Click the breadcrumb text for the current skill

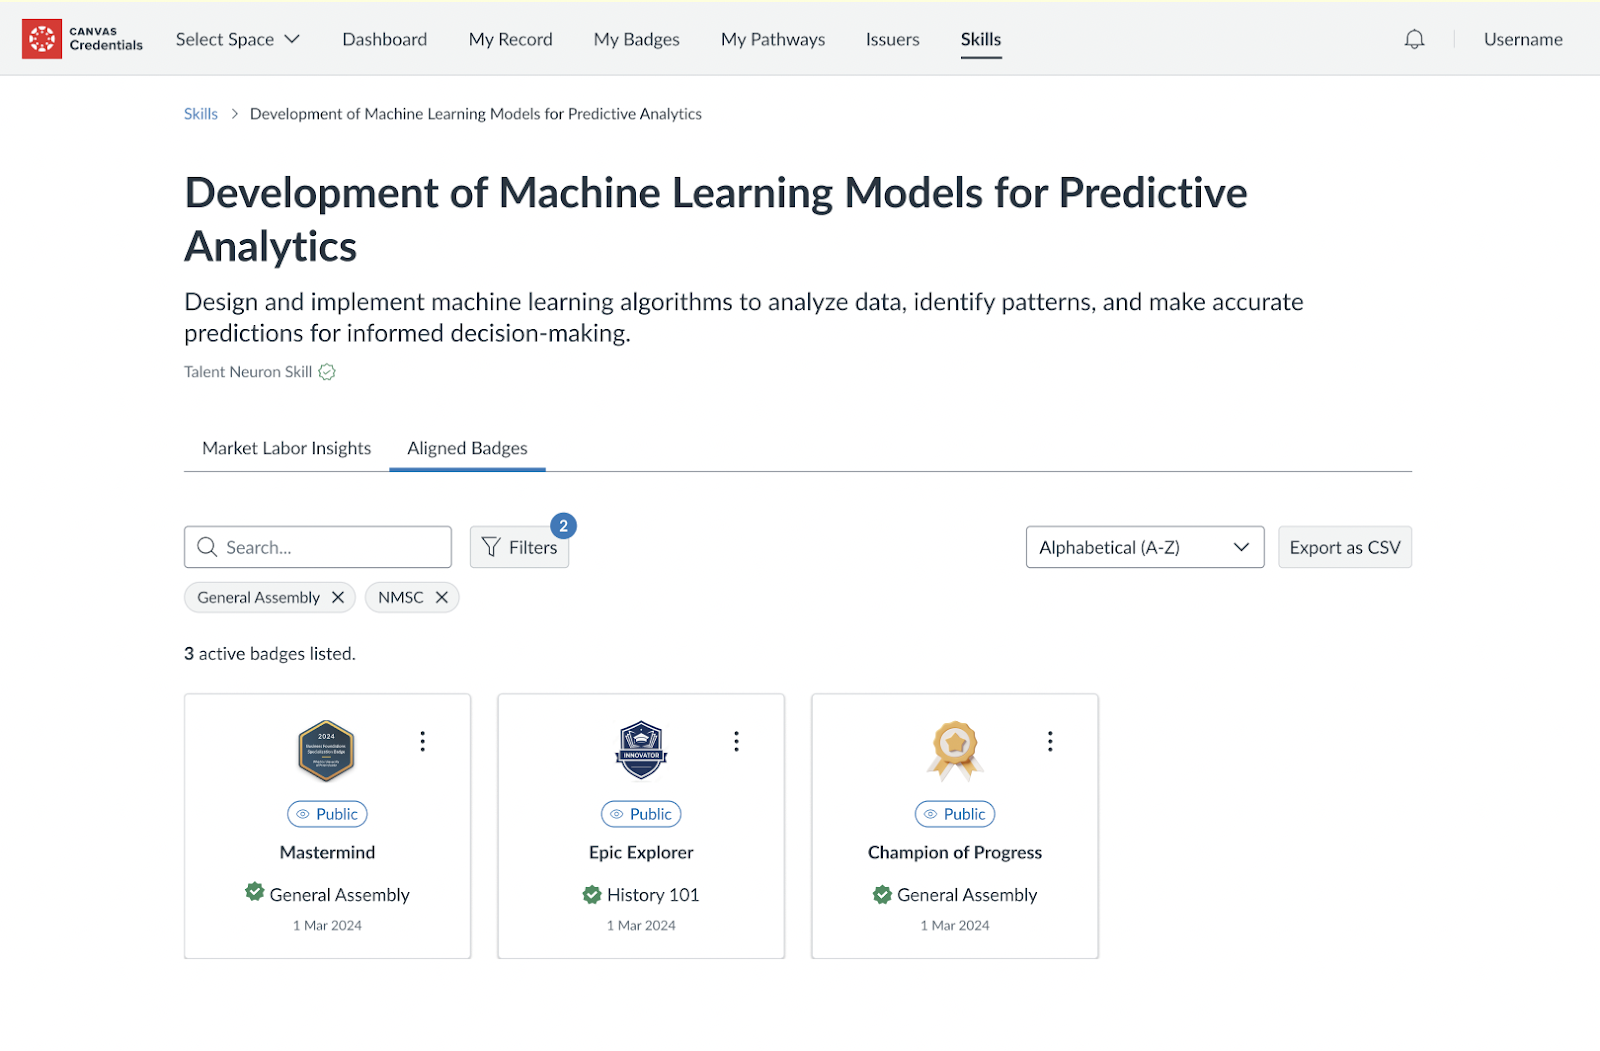[476, 114]
